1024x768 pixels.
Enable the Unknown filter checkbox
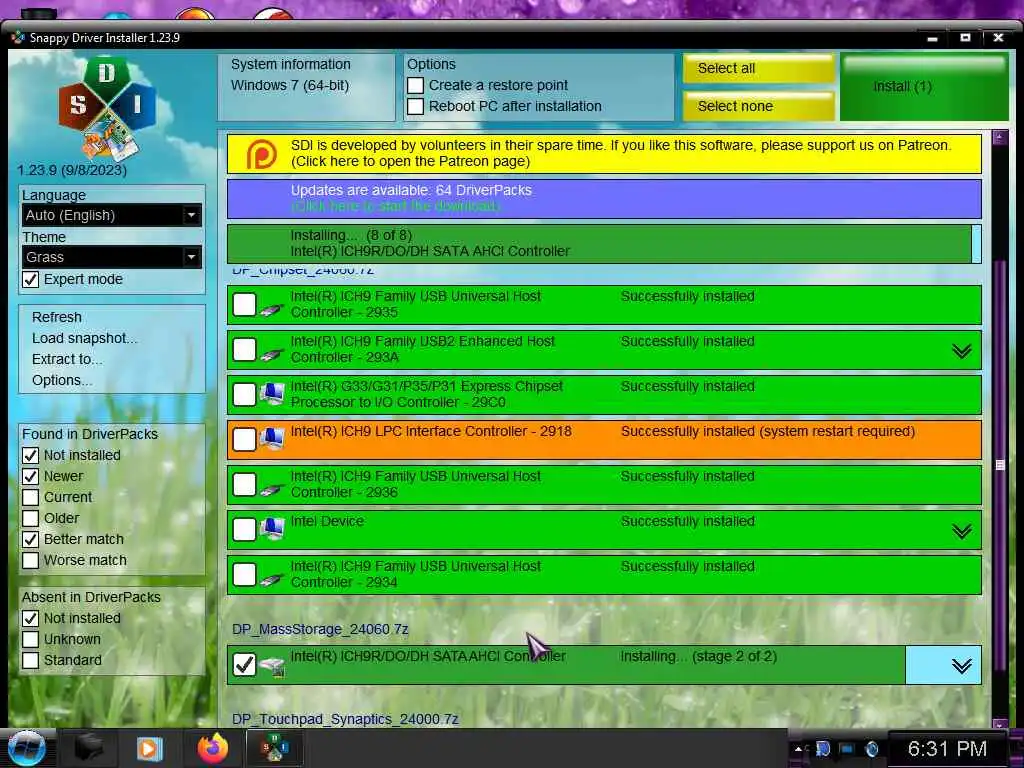pos(31,639)
